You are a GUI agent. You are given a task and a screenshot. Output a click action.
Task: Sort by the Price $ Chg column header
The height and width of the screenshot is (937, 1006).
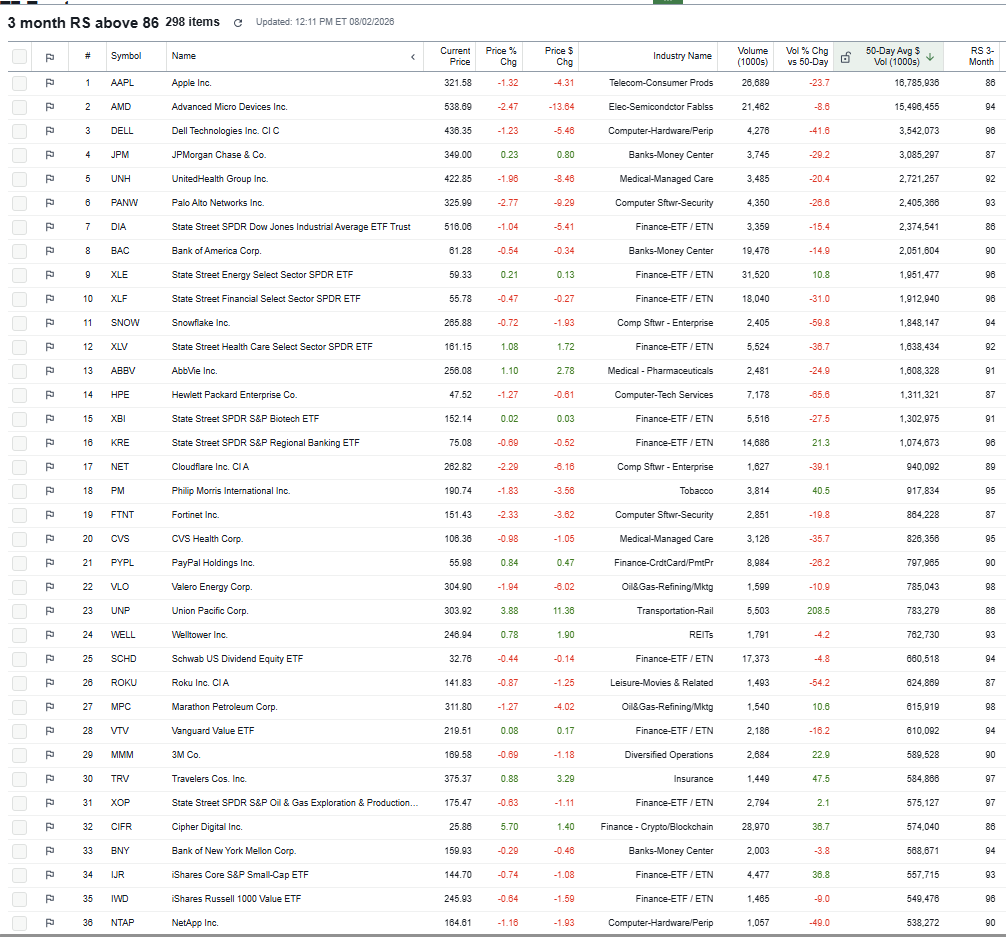tap(559, 56)
